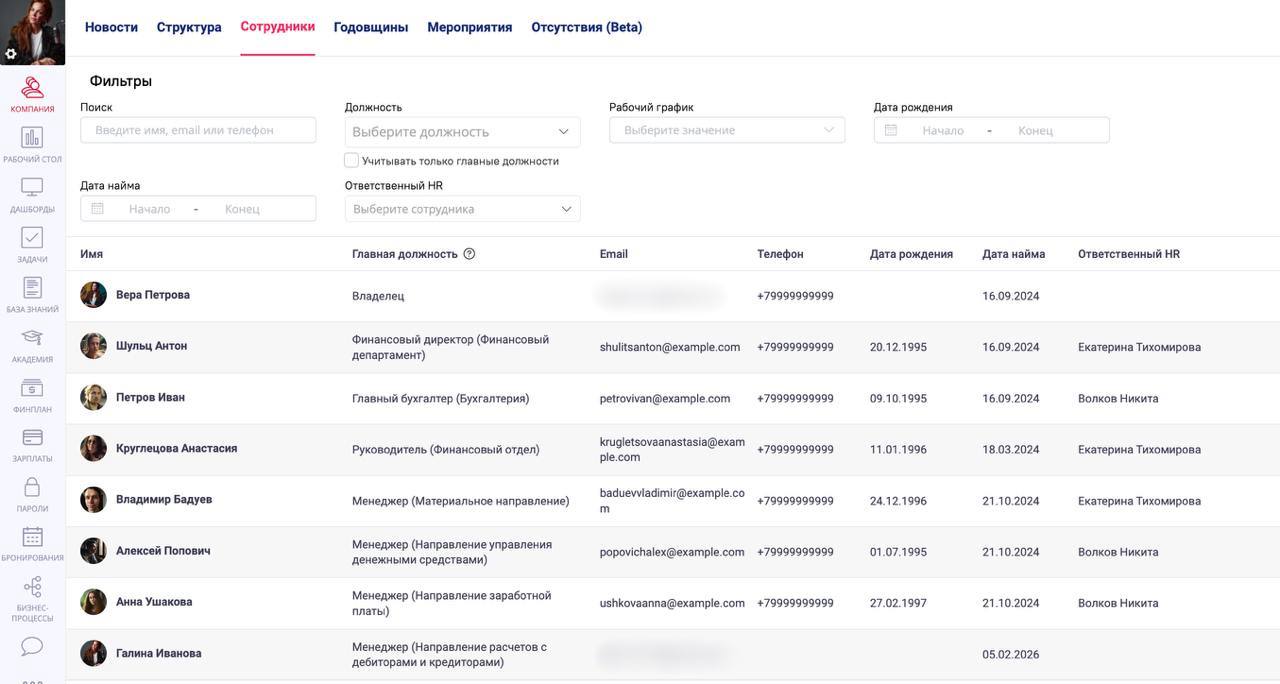Click employee name Анна Ушакова

click(x=154, y=602)
